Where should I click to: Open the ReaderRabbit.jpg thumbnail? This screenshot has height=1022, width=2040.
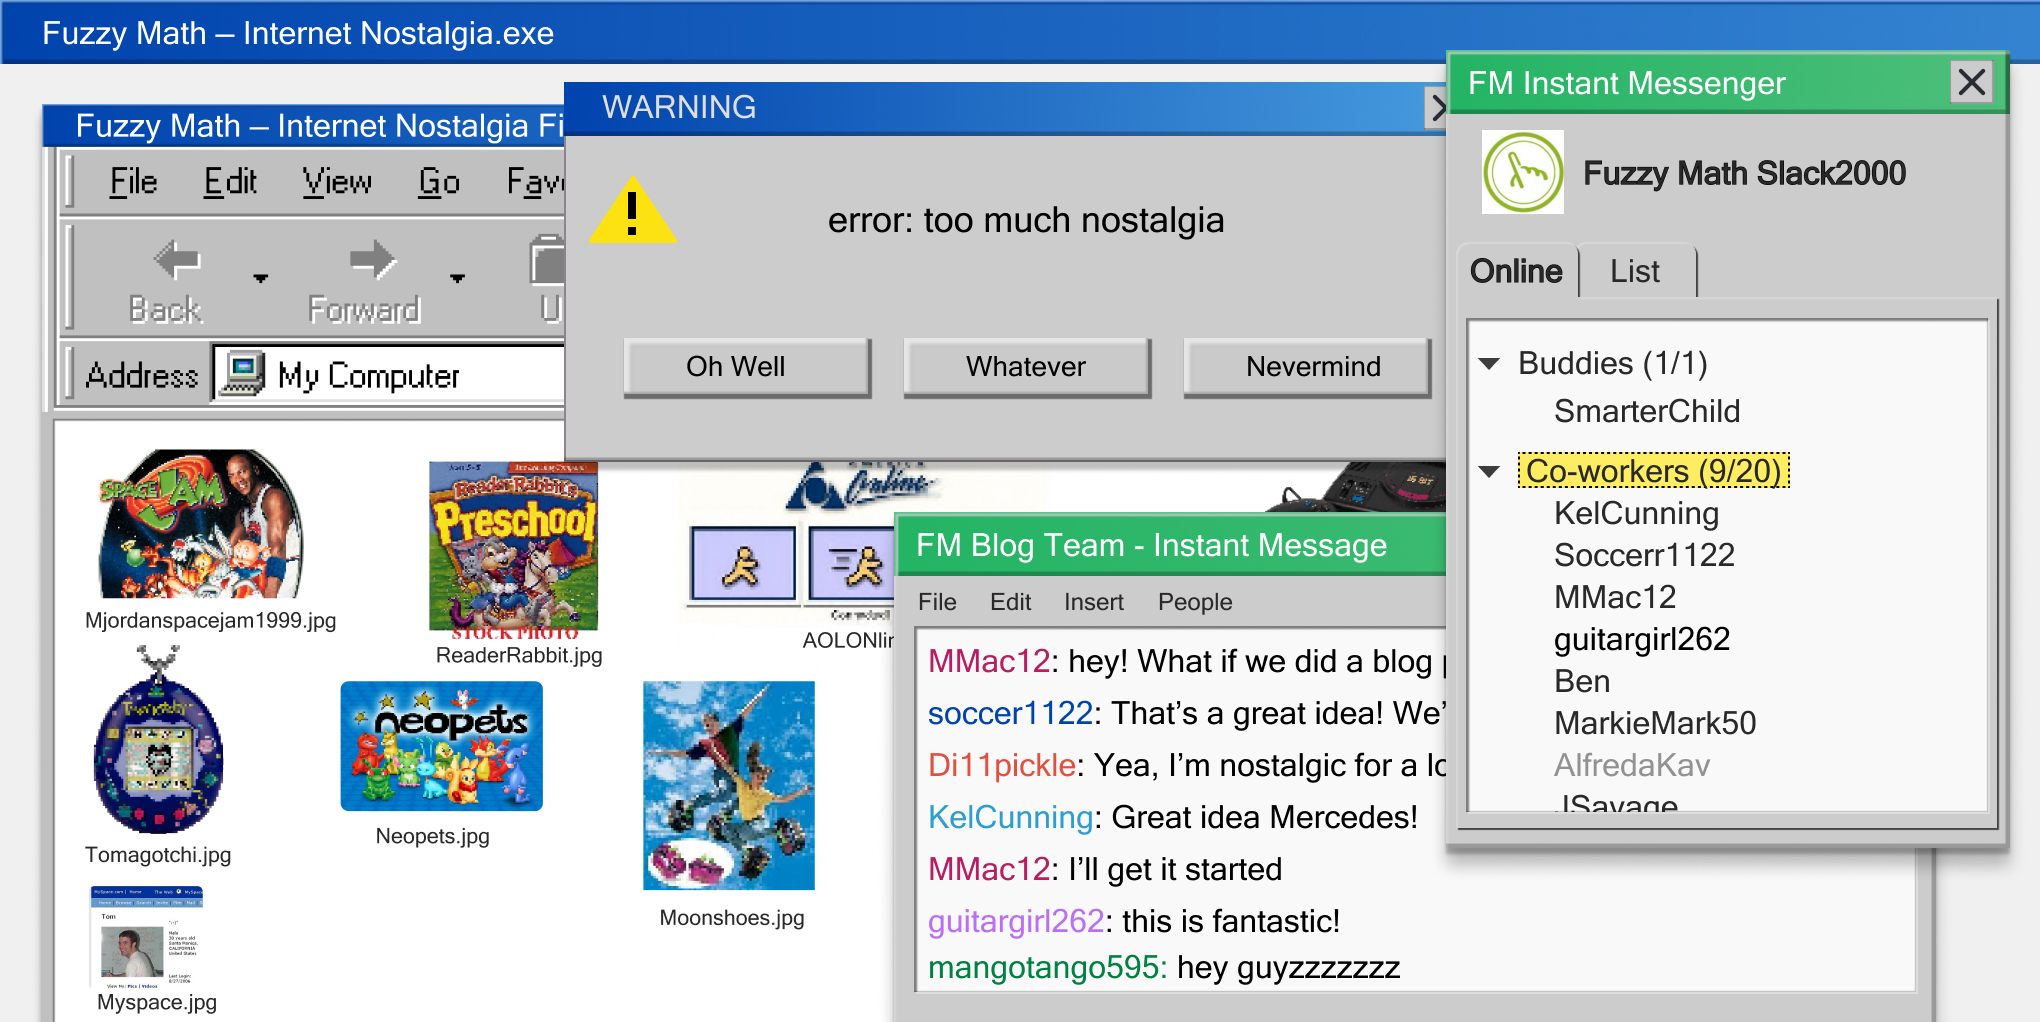coord(513,547)
